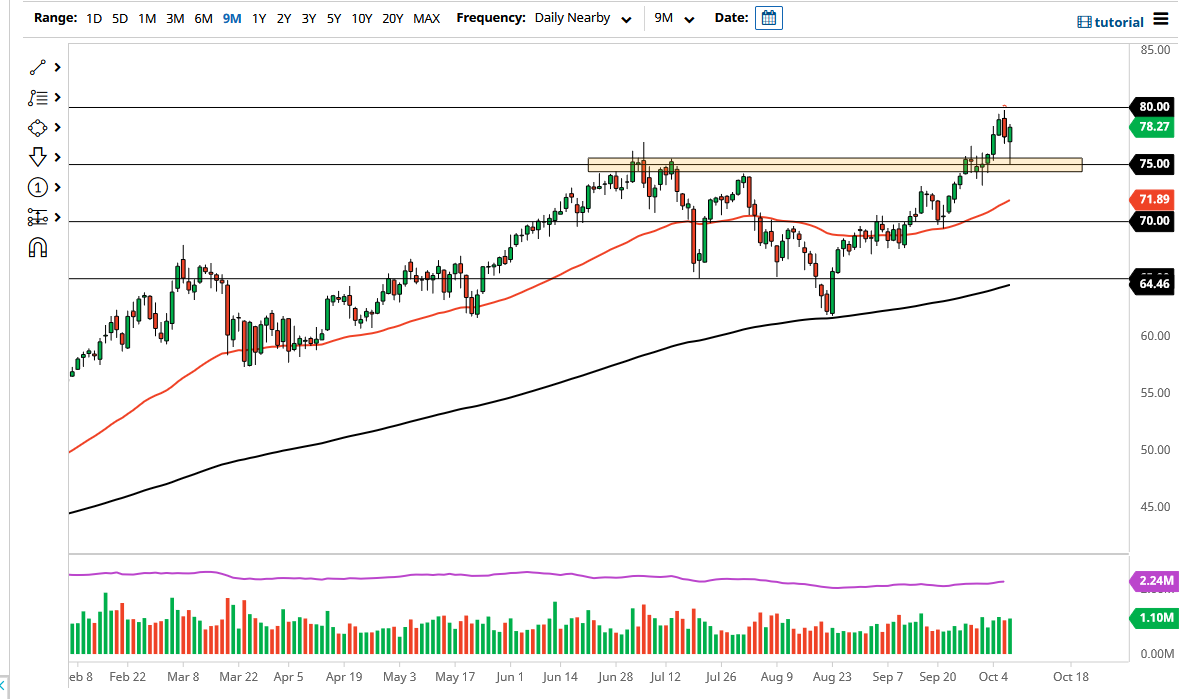Open the annotation list tool below trendline
The image size is (1184, 699).
(x=37, y=97)
